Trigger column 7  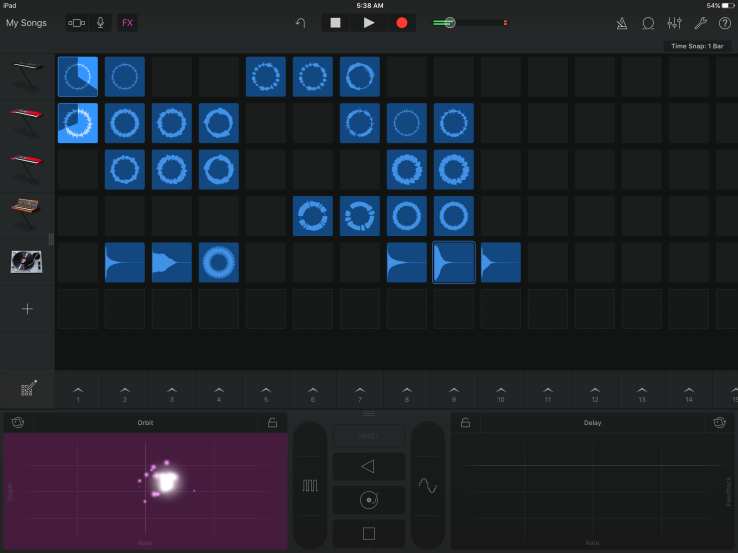click(x=360, y=394)
